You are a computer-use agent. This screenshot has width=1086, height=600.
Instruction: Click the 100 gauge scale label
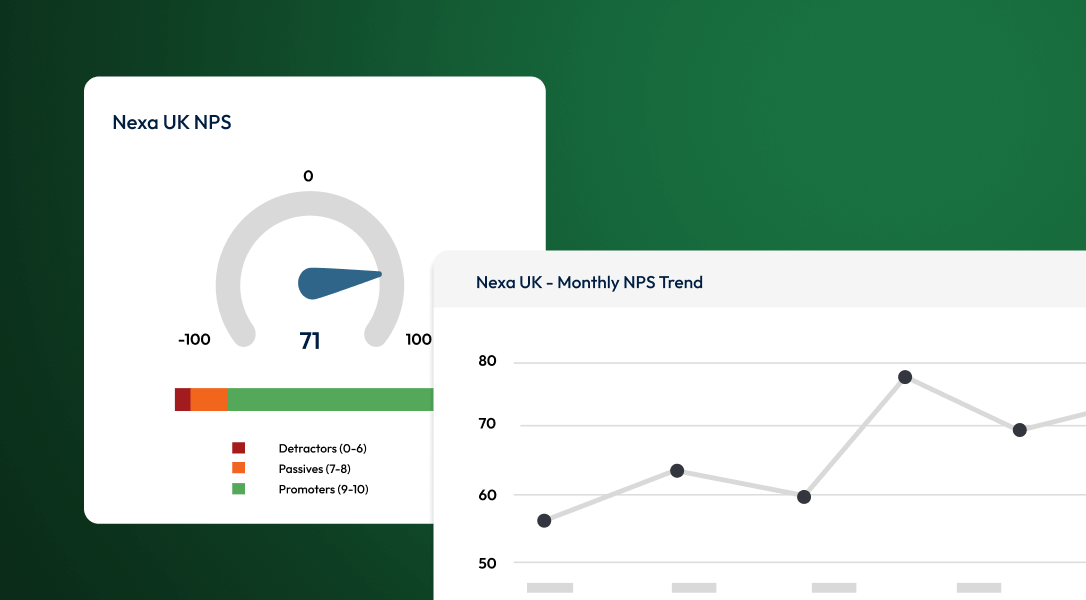tap(420, 339)
